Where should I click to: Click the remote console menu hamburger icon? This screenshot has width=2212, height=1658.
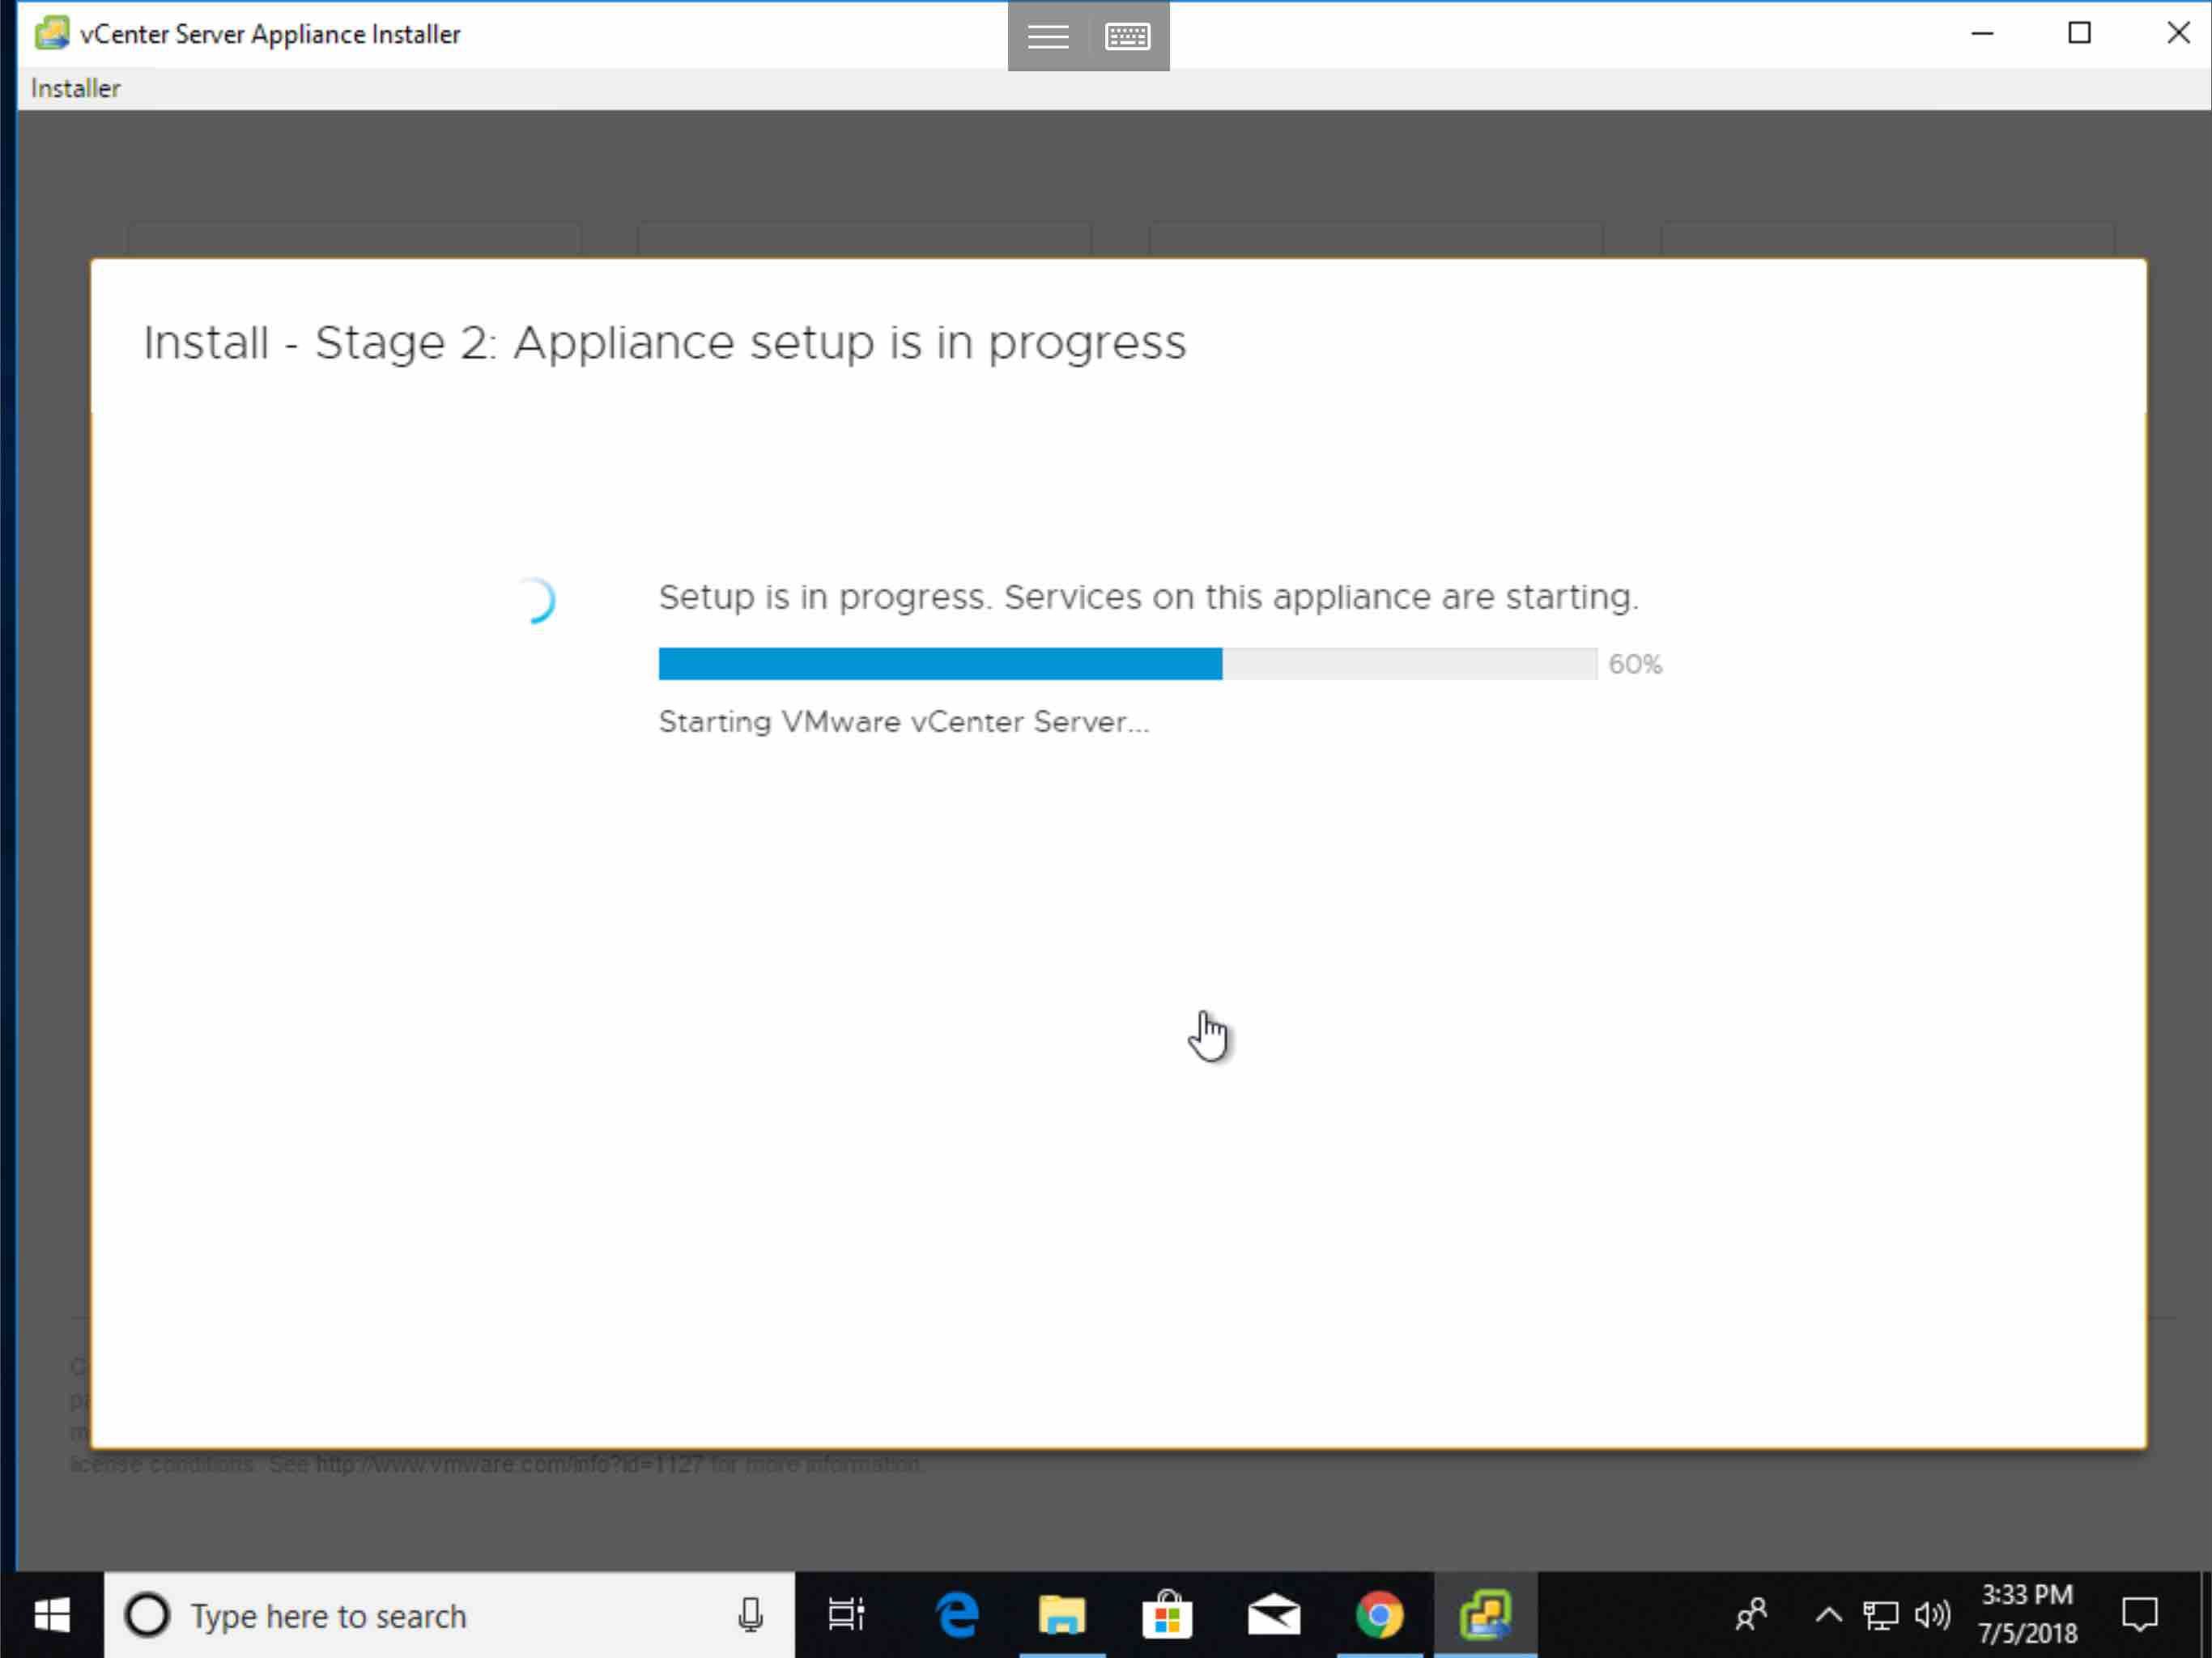click(x=1047, y=36)
